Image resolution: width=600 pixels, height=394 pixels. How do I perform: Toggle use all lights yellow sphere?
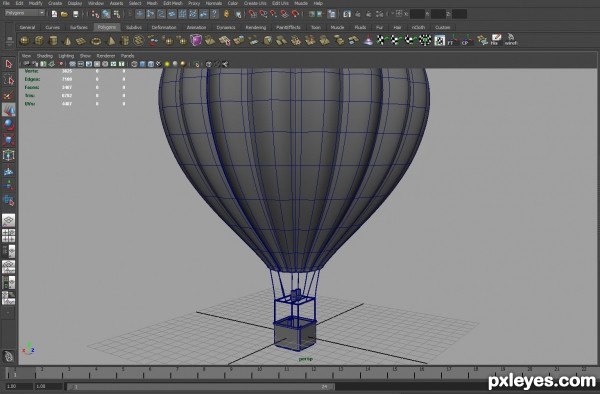167,64
